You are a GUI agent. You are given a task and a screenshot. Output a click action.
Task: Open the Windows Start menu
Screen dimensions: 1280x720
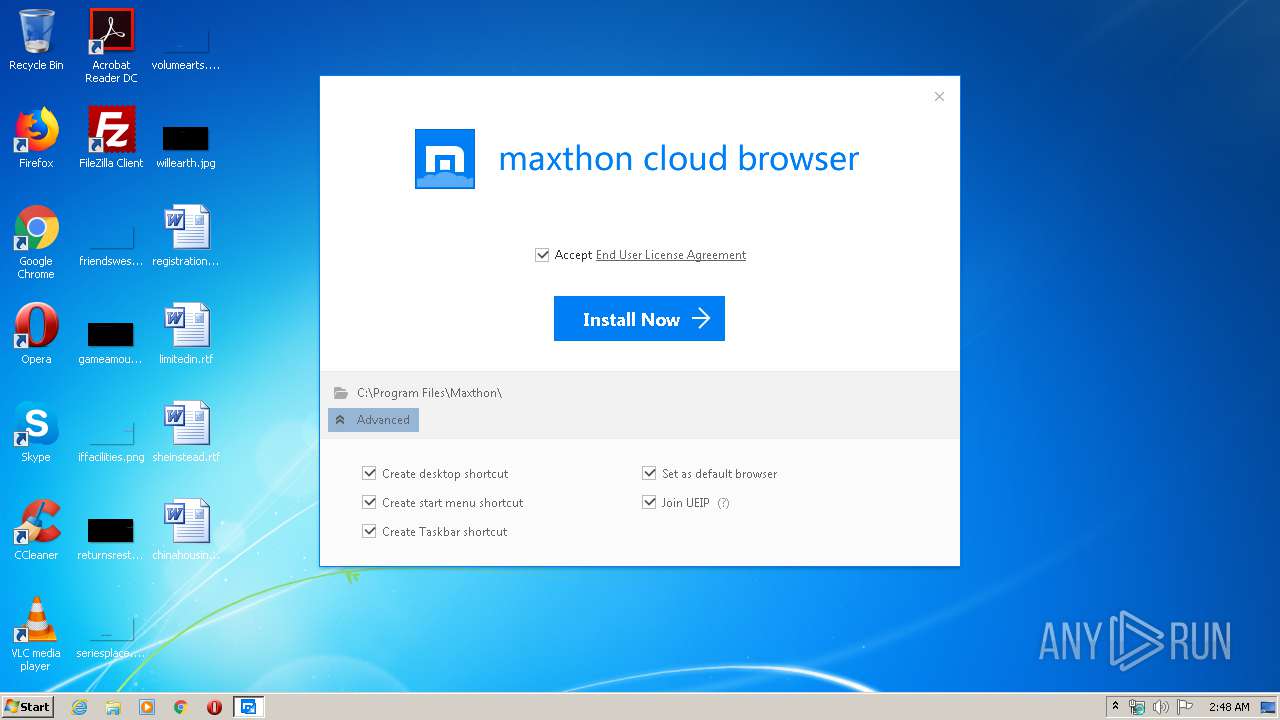point(28,706)
